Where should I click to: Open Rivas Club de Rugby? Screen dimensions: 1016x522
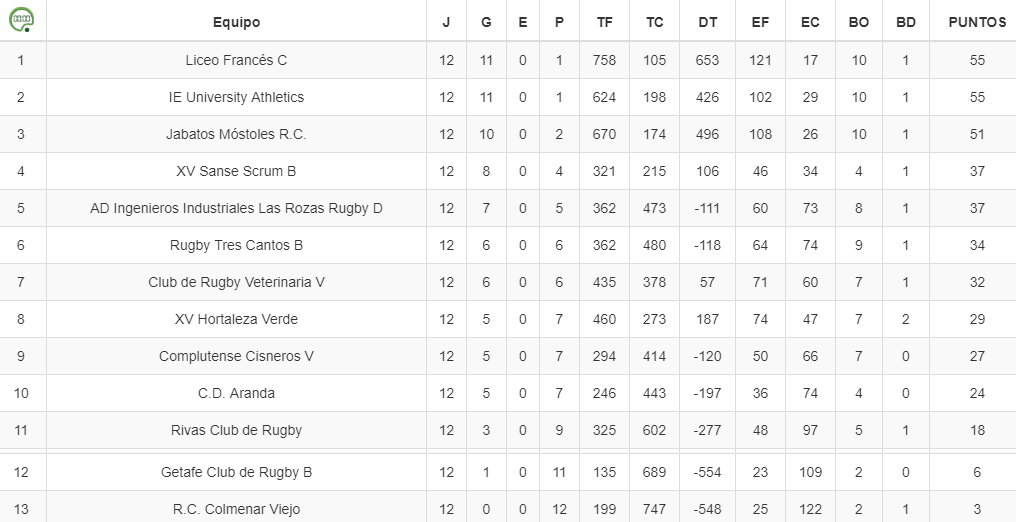click(x=237, y=430)
